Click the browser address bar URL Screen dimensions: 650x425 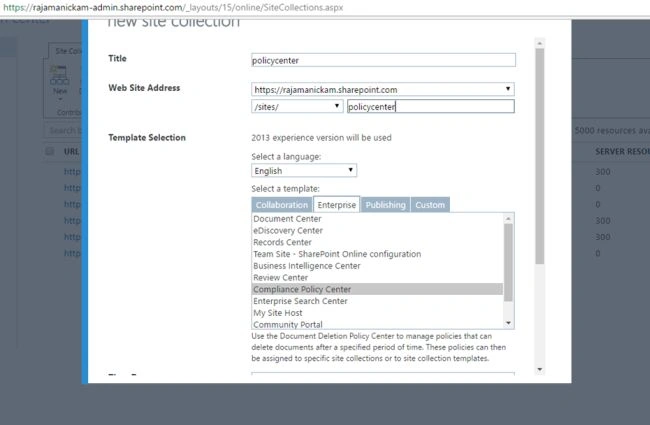pyautogui.click(x=173, y=7)
